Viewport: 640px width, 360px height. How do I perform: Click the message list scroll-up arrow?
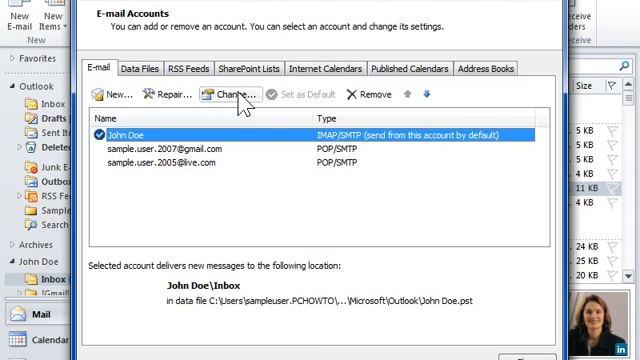(x=629, y=84)
